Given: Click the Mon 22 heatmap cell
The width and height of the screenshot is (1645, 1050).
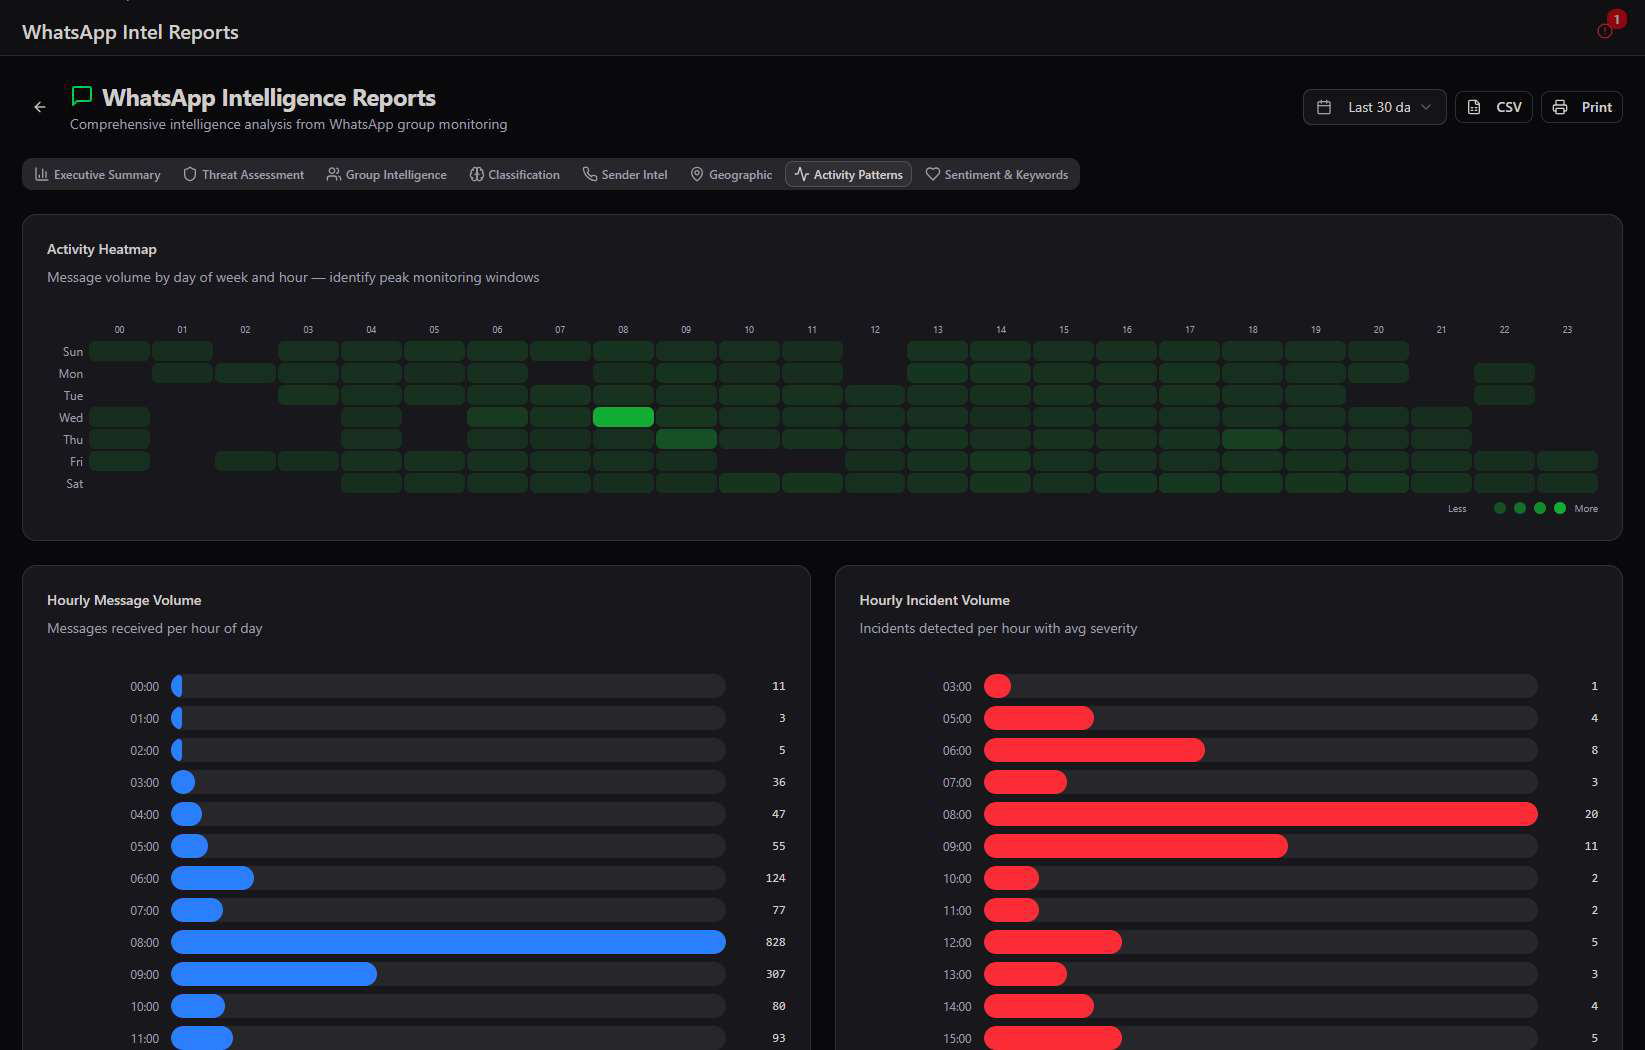Looking at the screenshot, I should (x=1504, y=373).
